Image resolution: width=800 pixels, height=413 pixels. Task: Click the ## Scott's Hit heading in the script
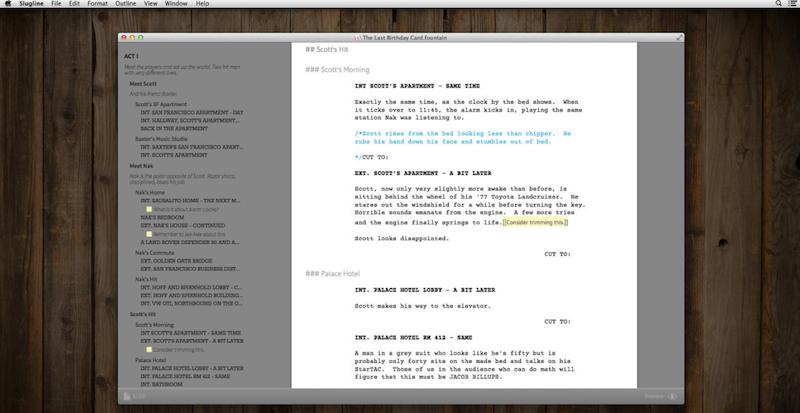click(x=327, y=50)
